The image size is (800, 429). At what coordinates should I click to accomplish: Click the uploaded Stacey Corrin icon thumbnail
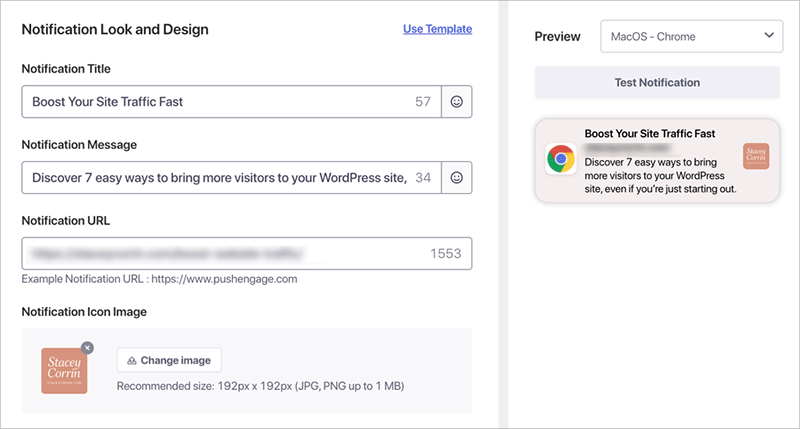[x=64, y=371]
